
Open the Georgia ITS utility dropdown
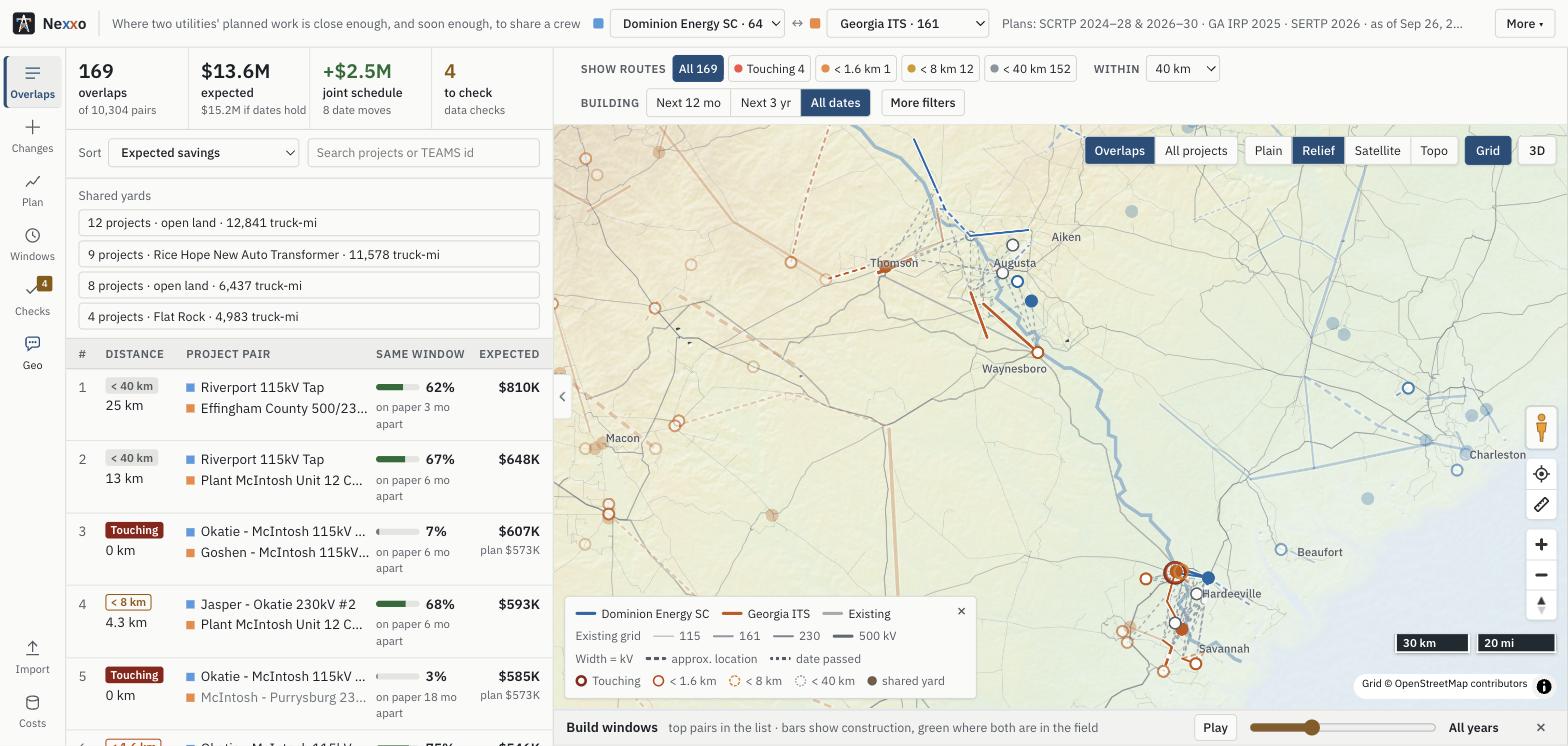(908, 23)
